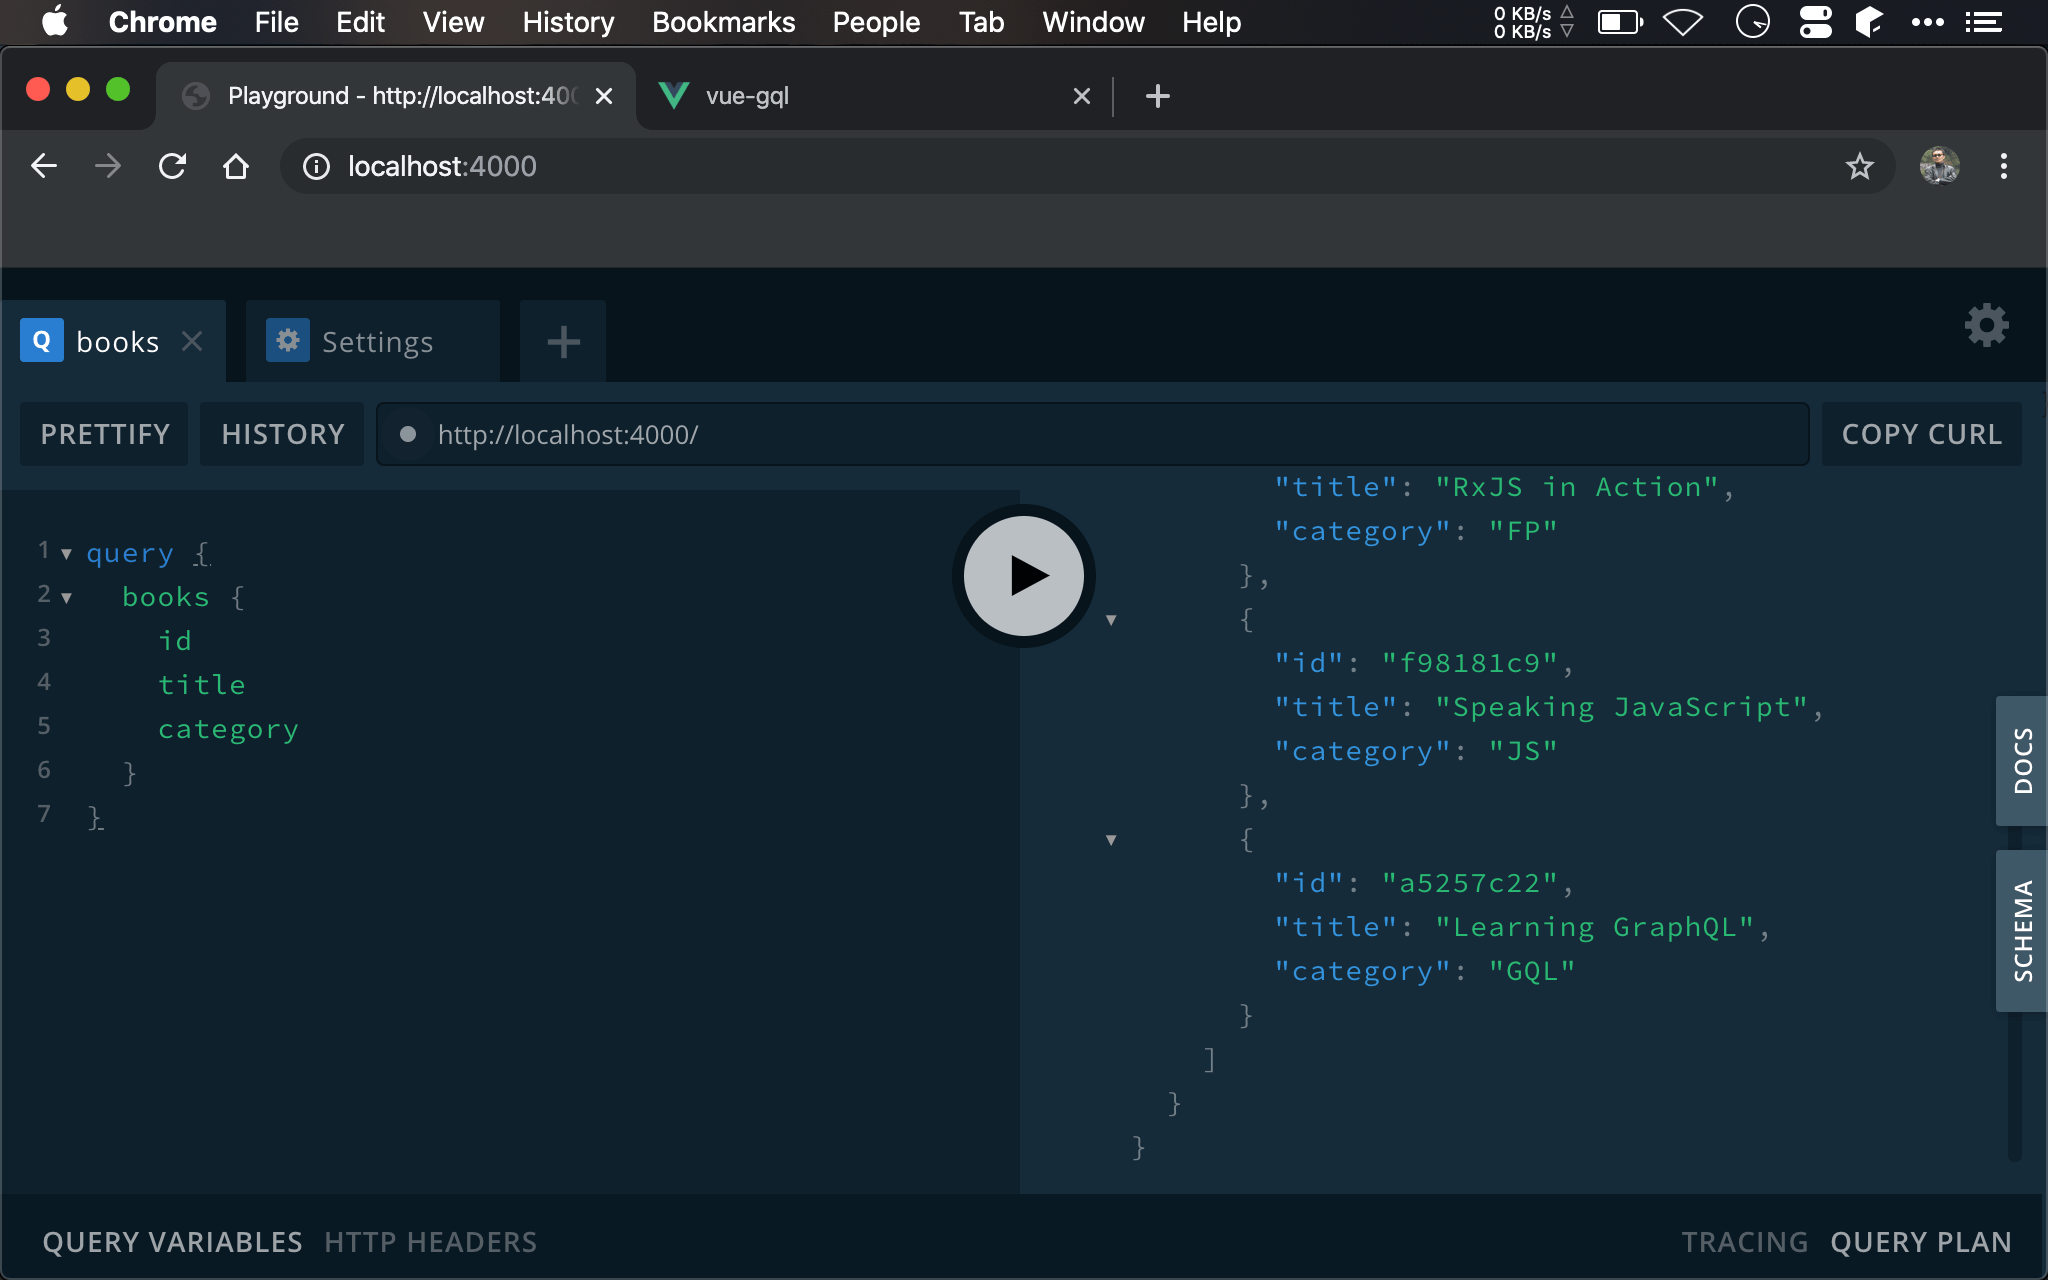
Task: Open the DOCS side panel
Action: tap(2022, 760)
